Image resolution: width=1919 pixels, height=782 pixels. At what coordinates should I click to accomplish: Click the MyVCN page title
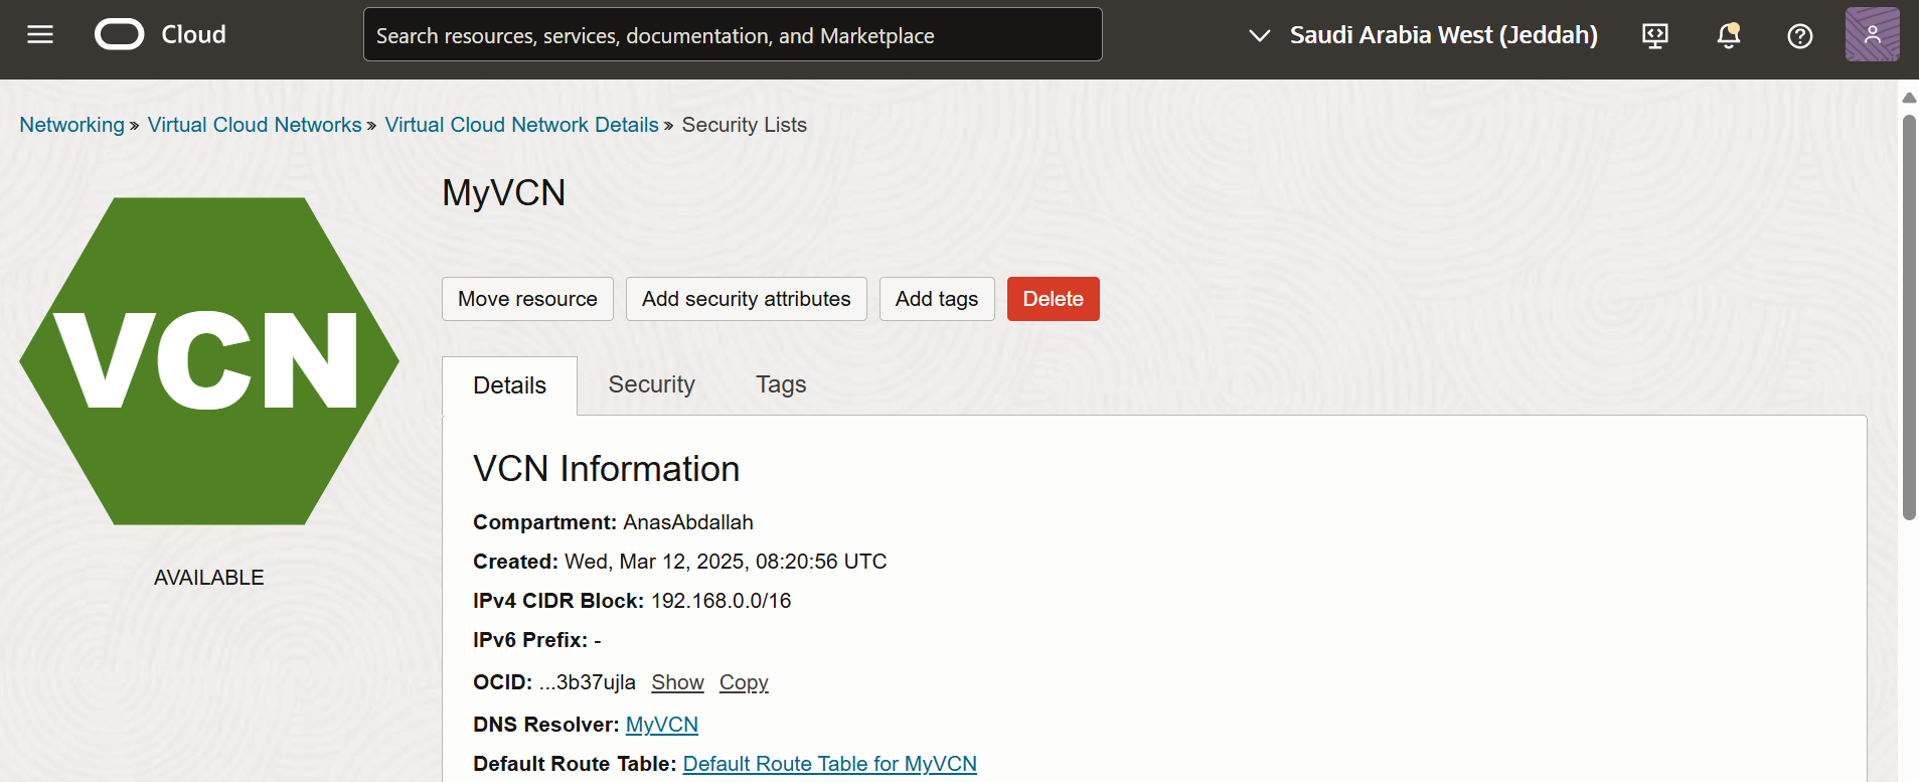click(504, 192)
